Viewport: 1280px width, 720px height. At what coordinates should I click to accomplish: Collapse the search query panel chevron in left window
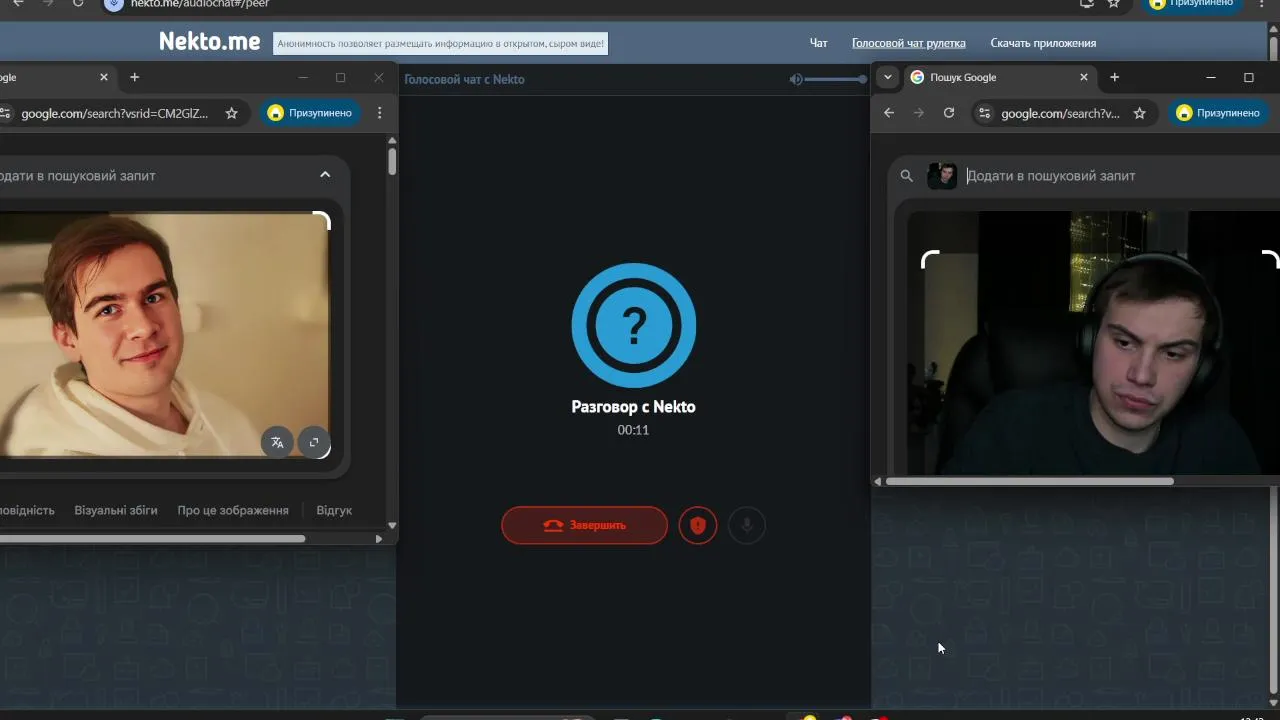(325, 175)
